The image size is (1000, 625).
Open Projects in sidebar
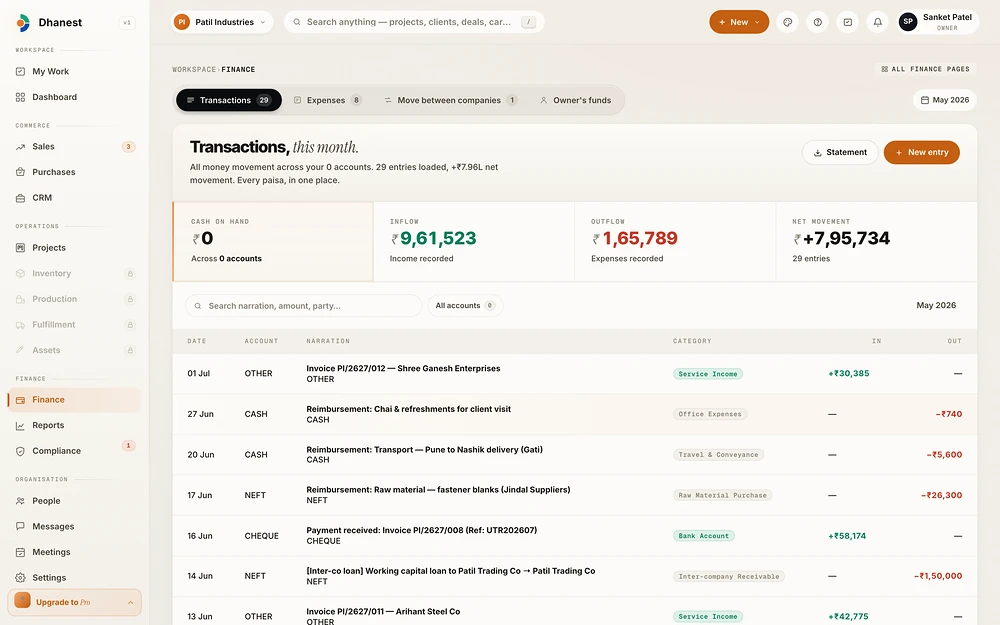(x=74, y=247)
